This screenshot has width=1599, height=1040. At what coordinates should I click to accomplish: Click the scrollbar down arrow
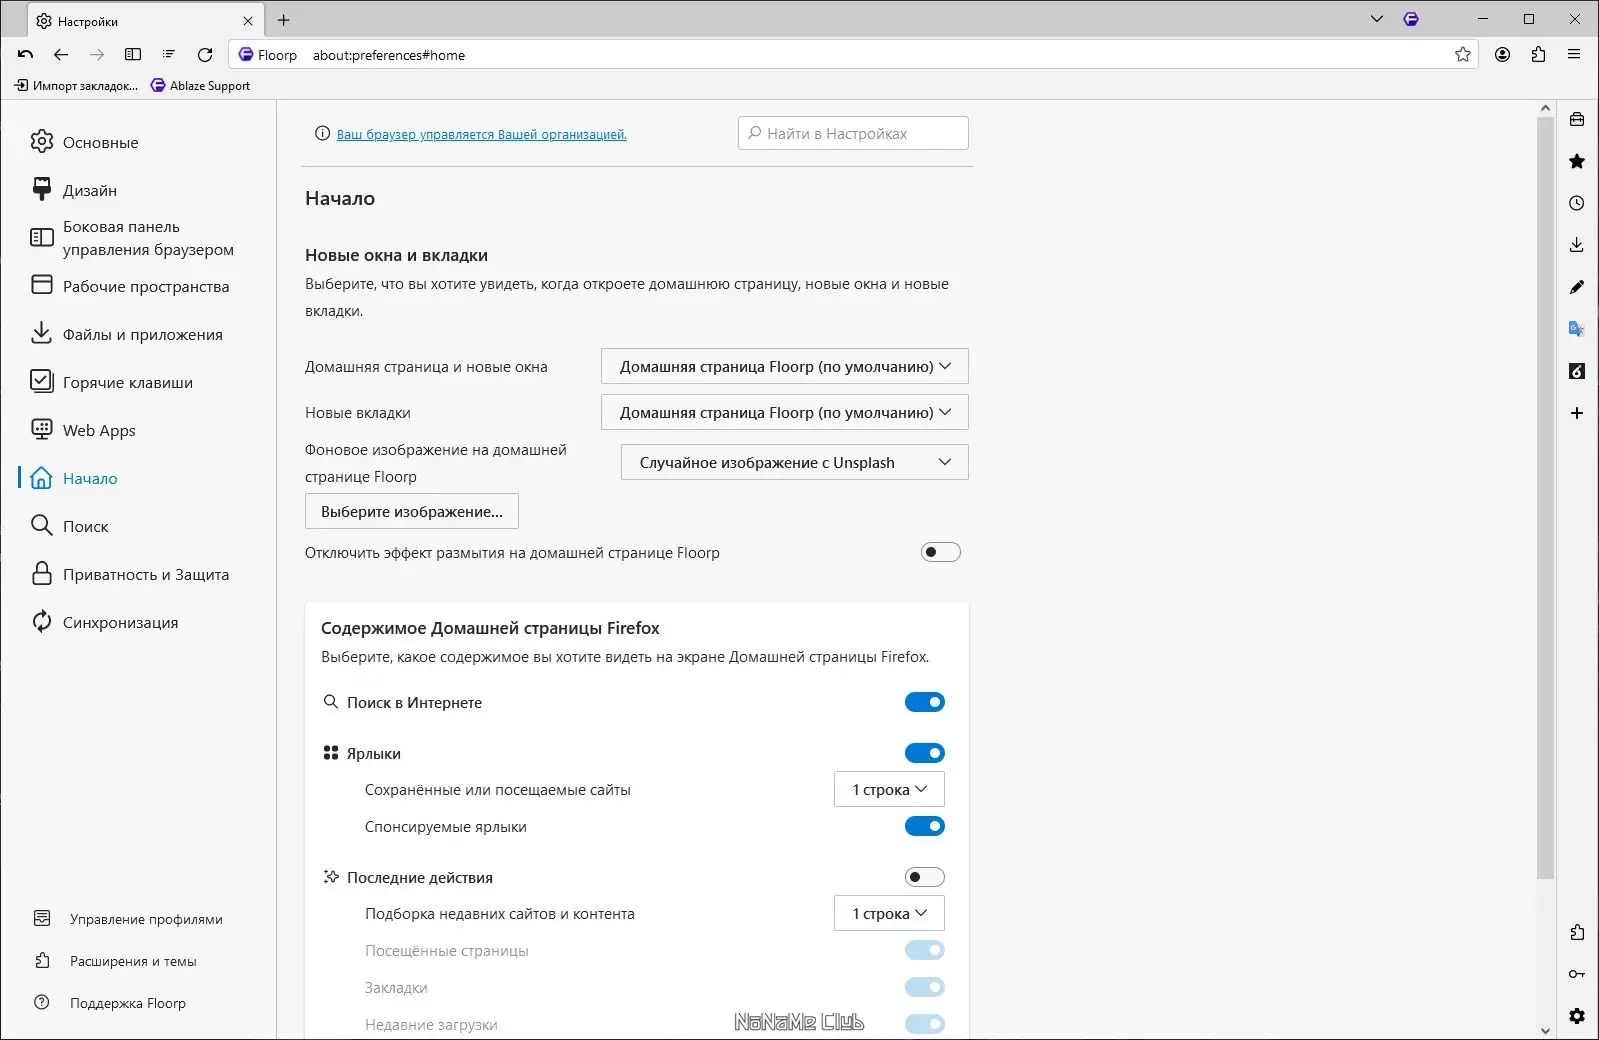click(1546, 1030)
